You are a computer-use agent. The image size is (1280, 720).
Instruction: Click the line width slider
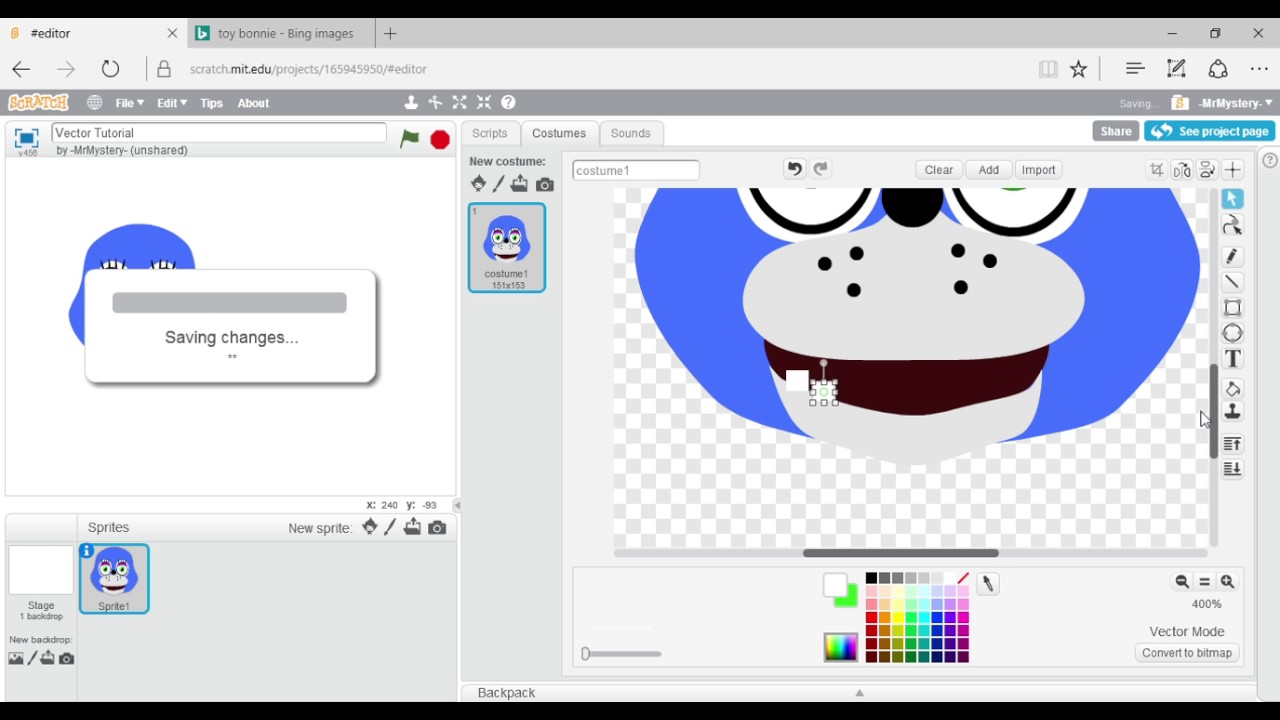(621, 654)
